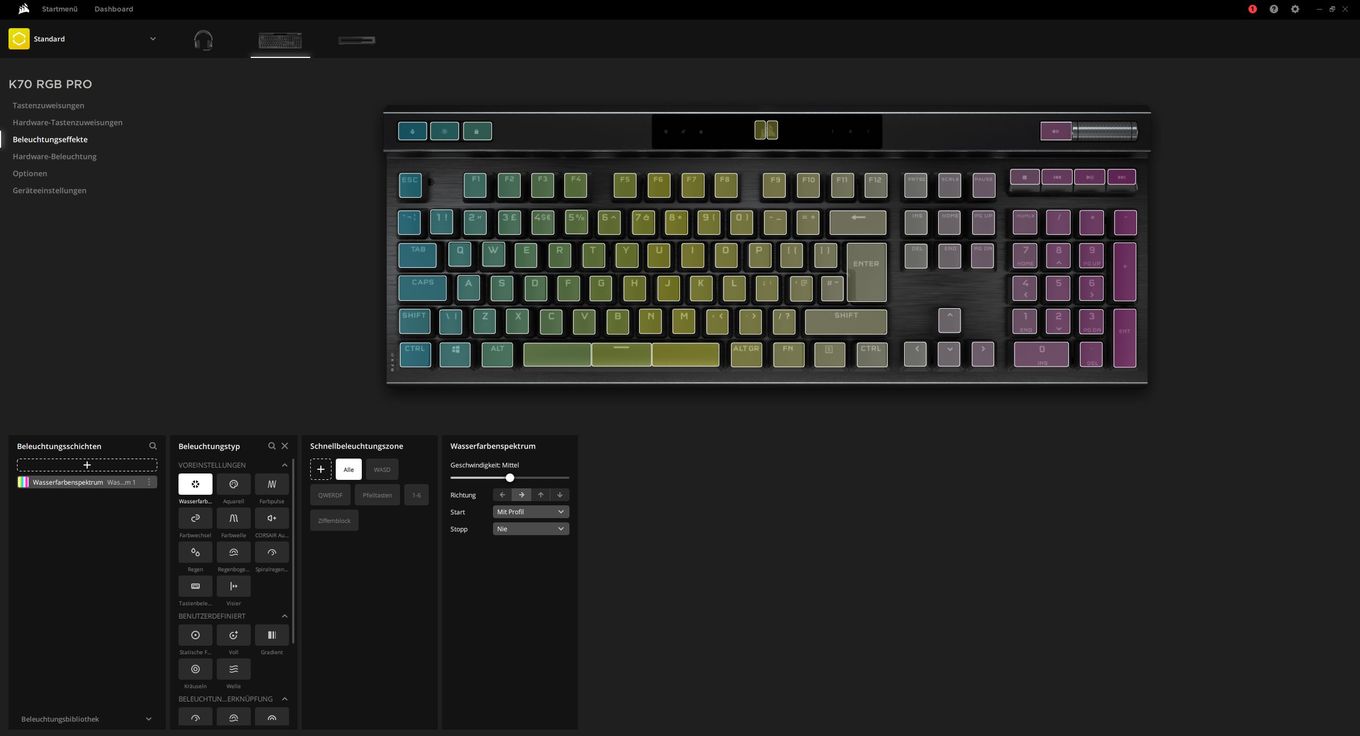This screenshot has width=1360, height=736.
Task: Open the notification alert icon
Action: click(1252, 9)
